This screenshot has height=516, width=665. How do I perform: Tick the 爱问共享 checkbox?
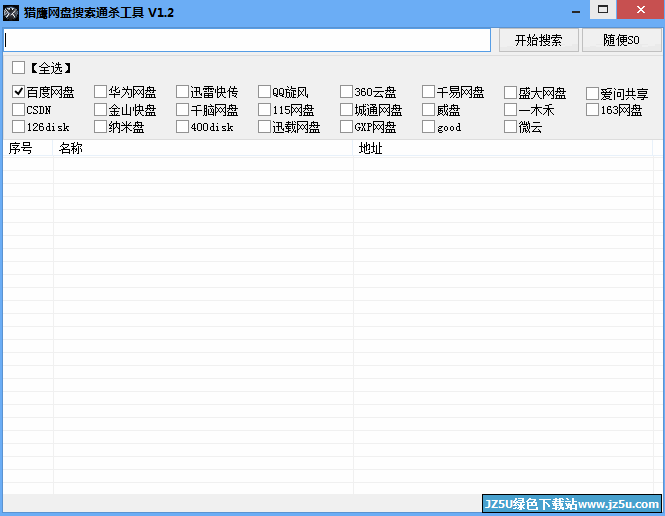592,93
